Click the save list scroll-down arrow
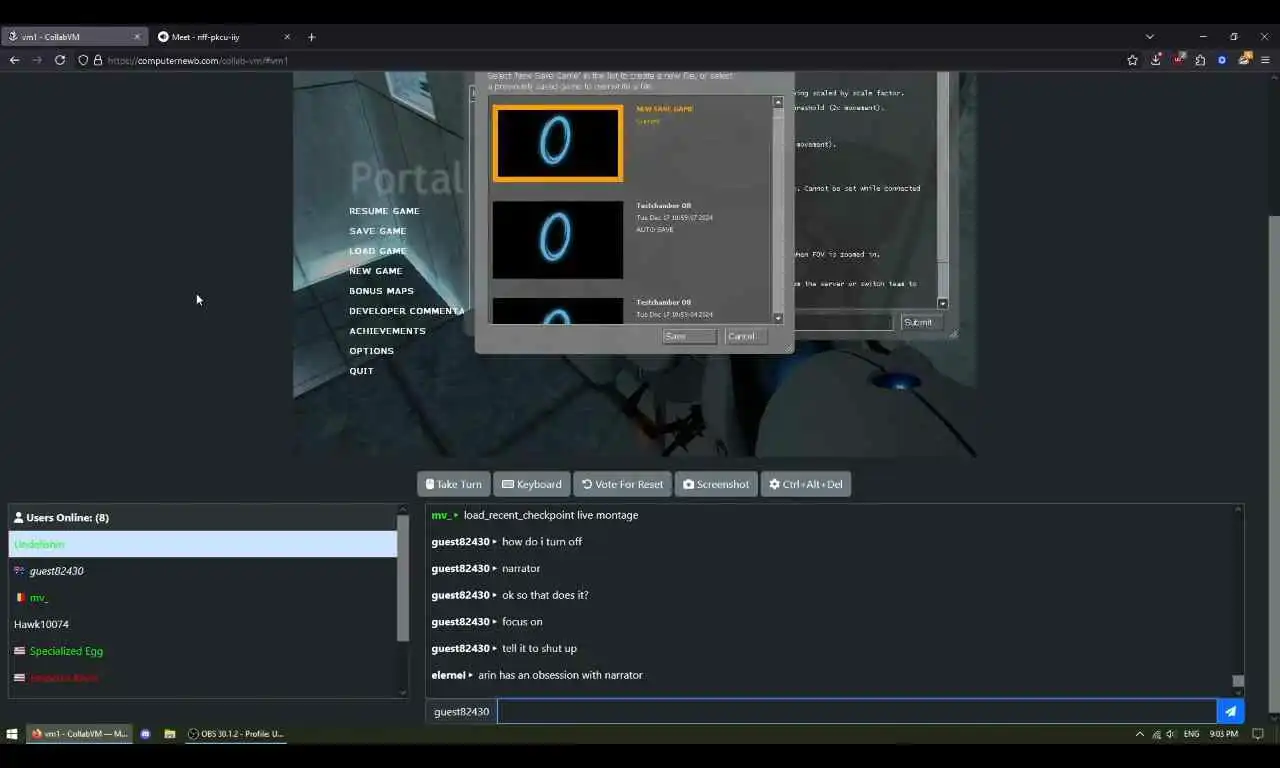 [x=778, y=318]
